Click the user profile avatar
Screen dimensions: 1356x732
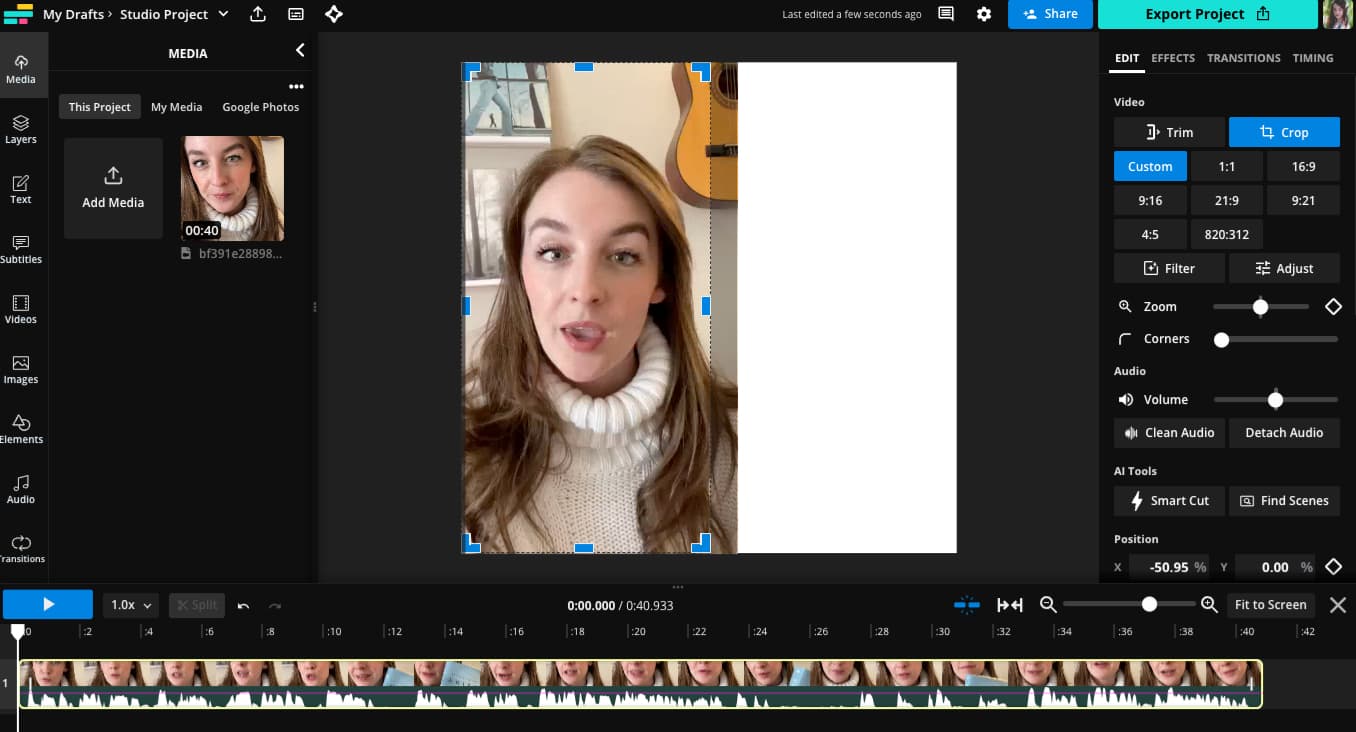point(1338,14)
